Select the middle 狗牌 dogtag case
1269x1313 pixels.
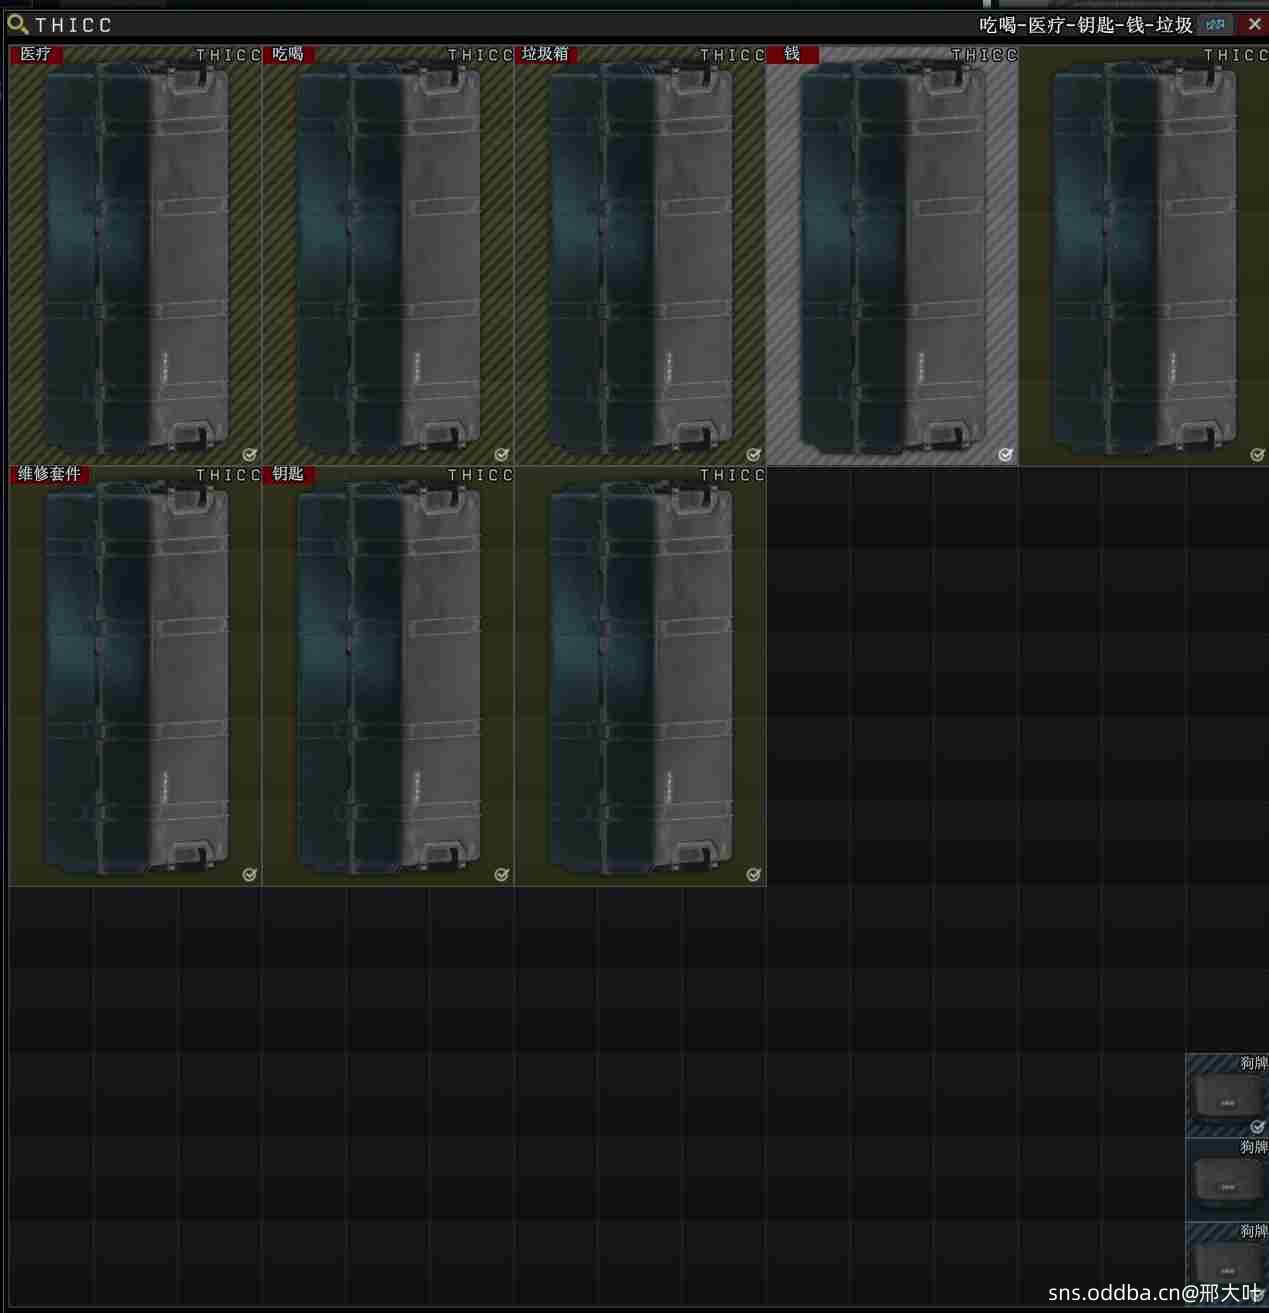[1227, 1180]
